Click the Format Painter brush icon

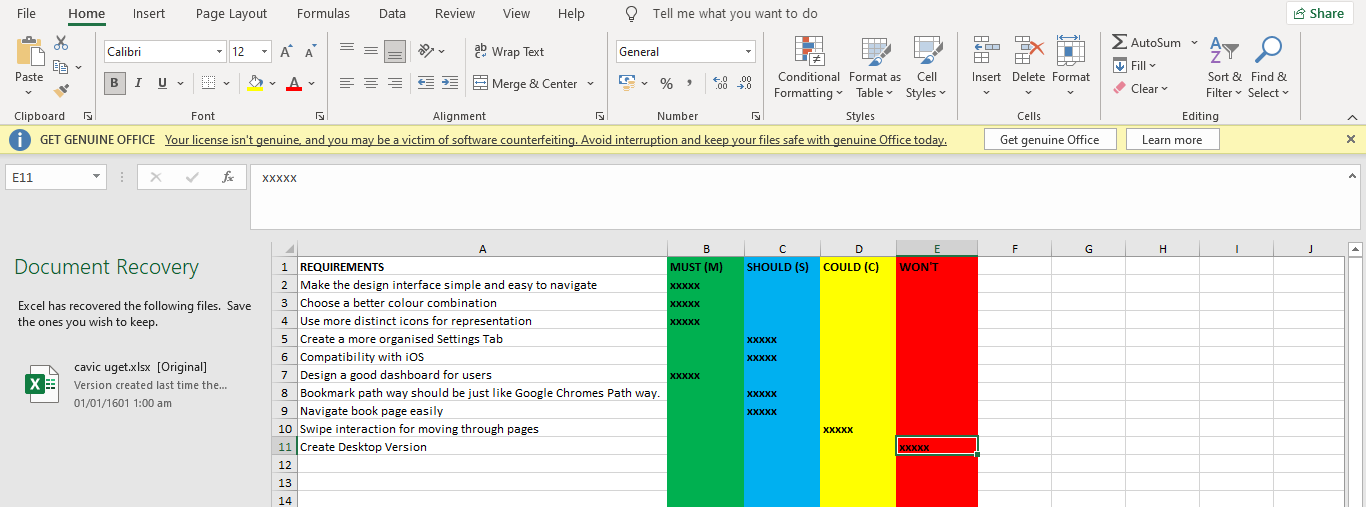pyautogui.click(x=61, y=90)
